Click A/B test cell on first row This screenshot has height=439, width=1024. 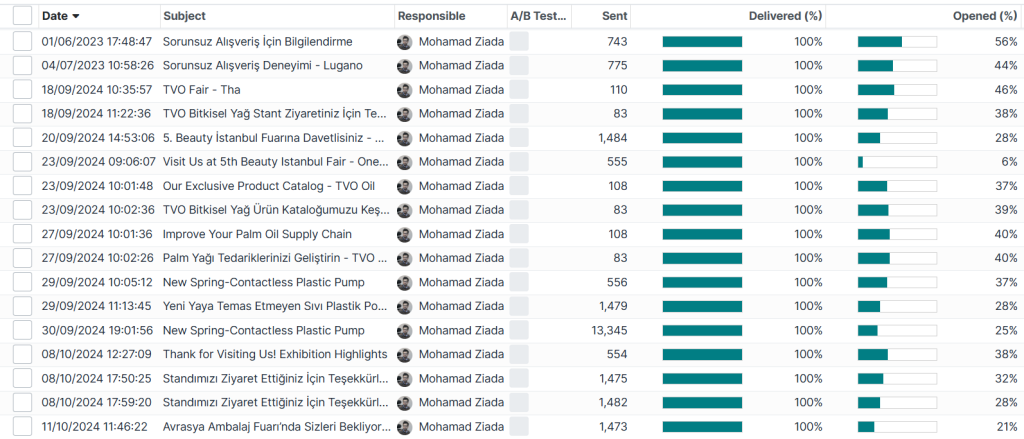(519, 42)
